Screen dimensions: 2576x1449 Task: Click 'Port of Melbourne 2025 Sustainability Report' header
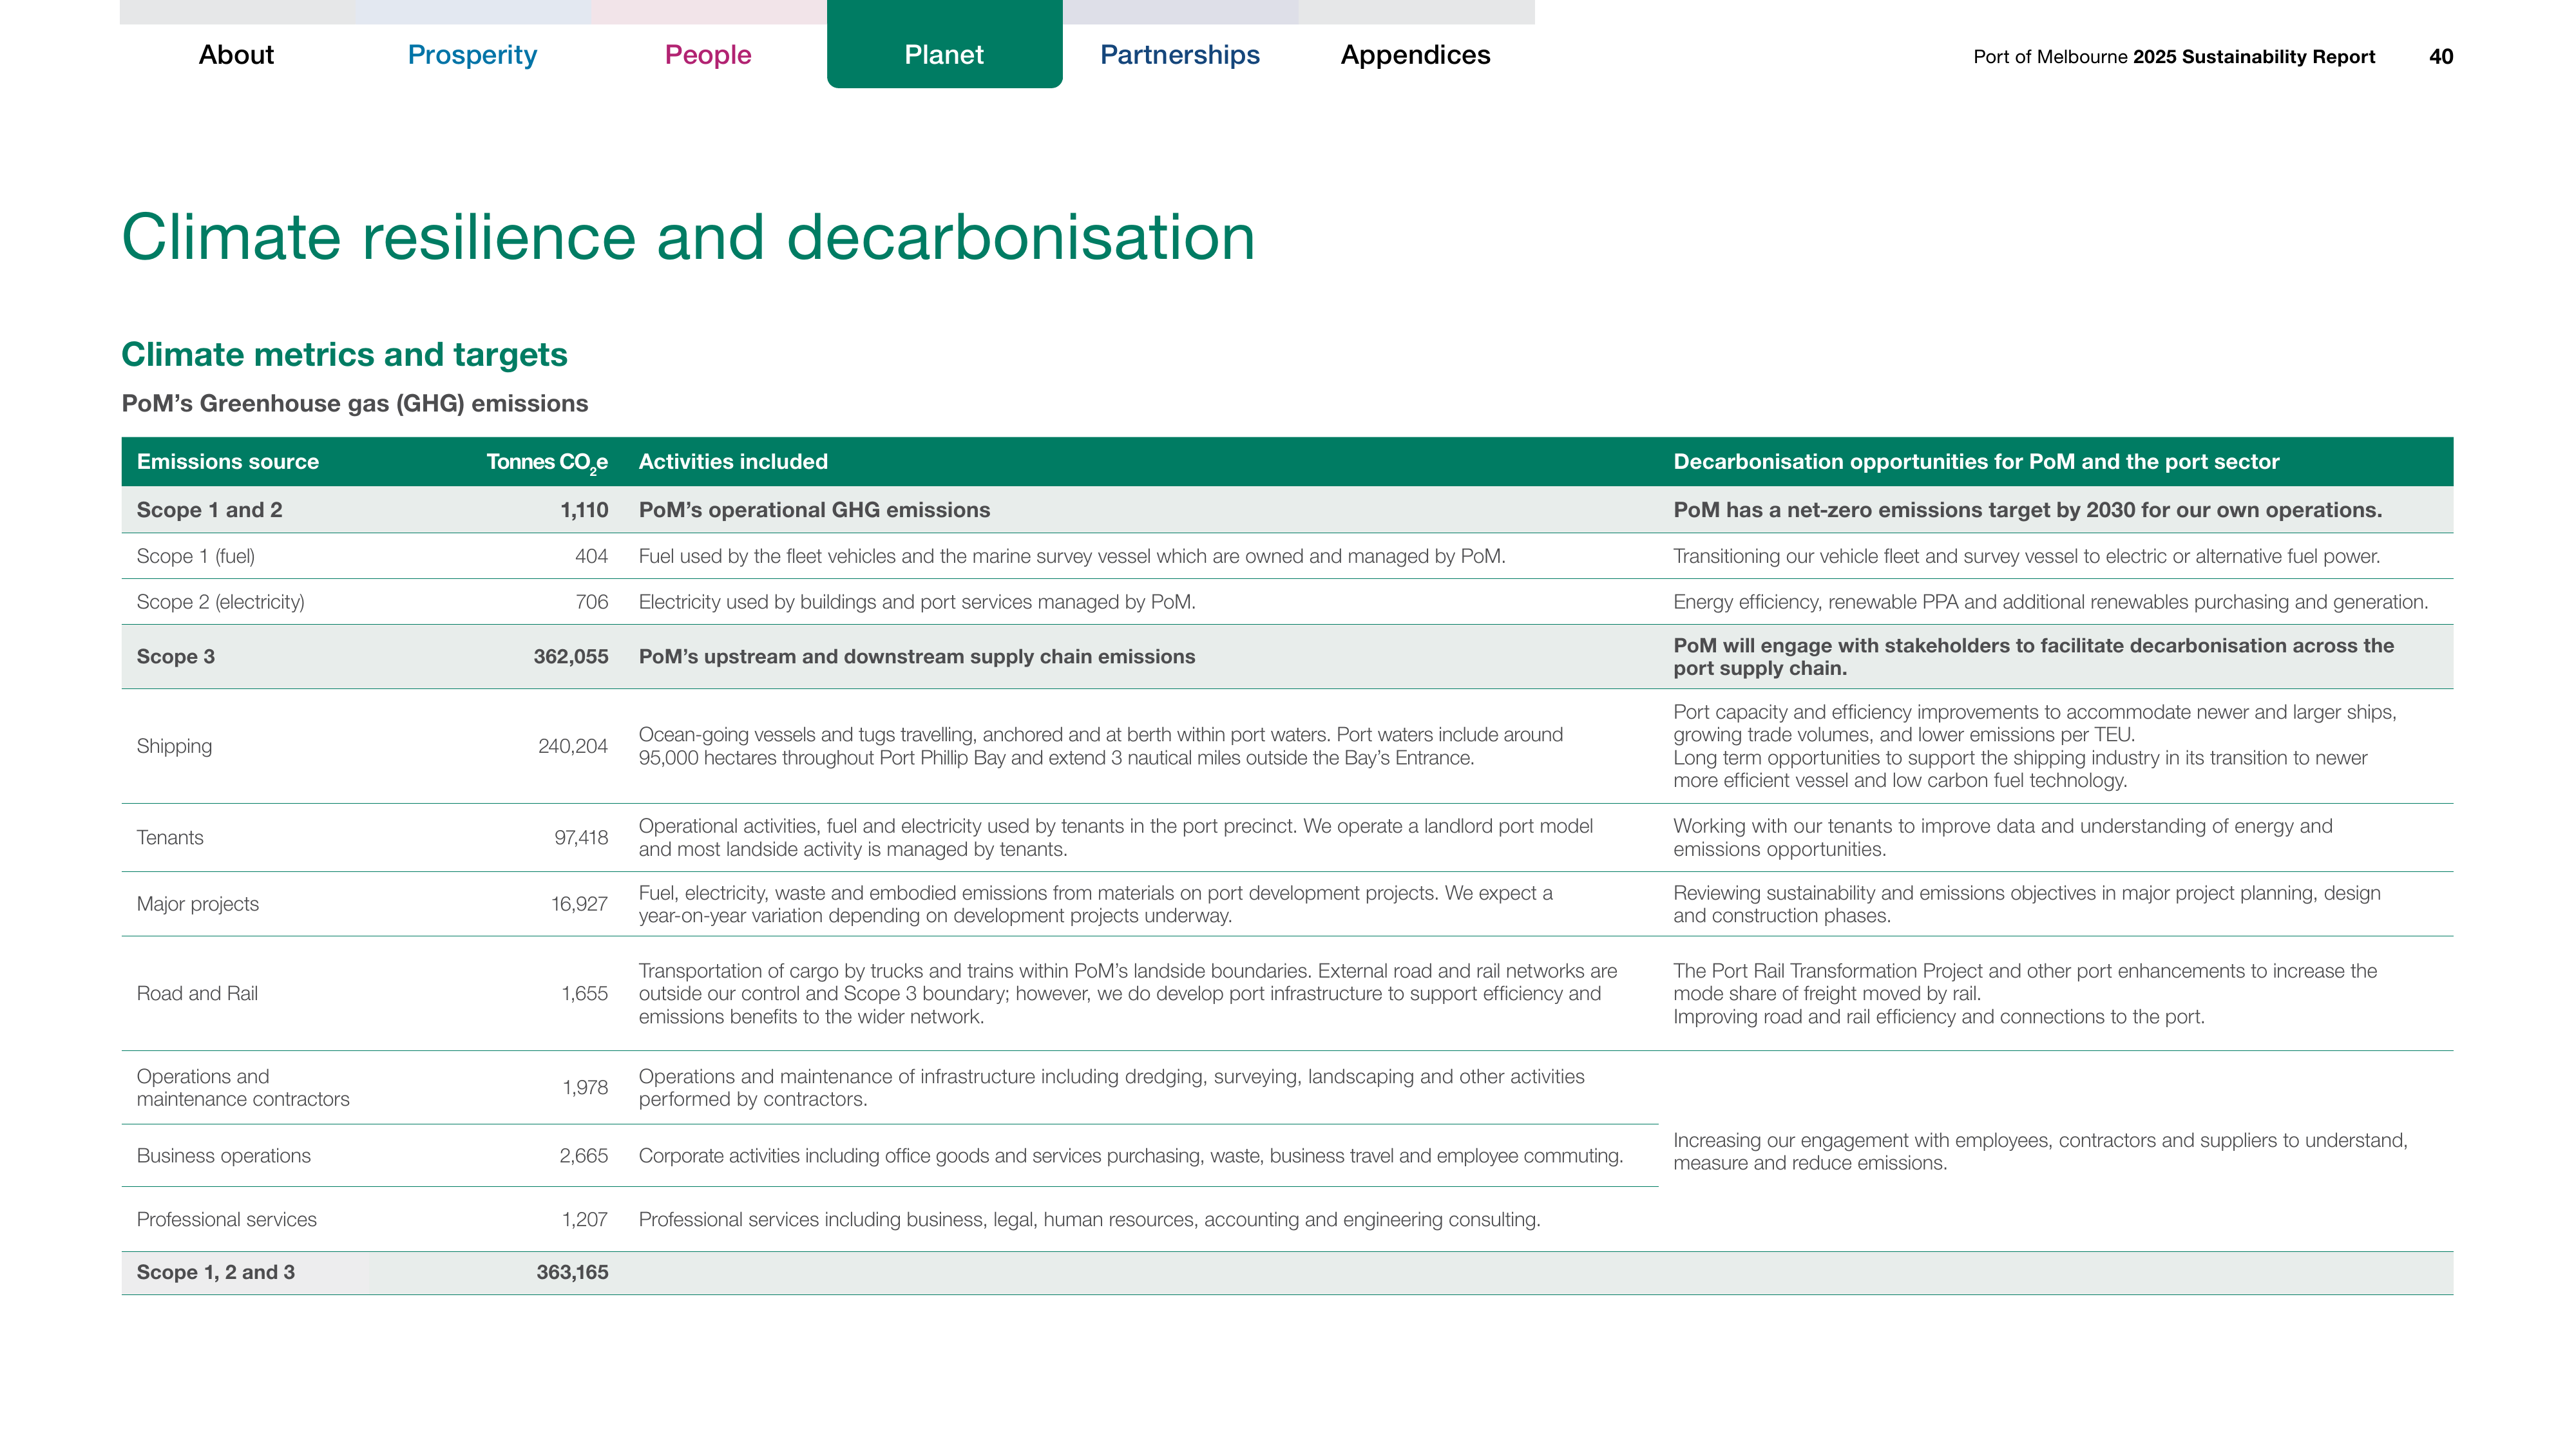(x=2174, y=57)
